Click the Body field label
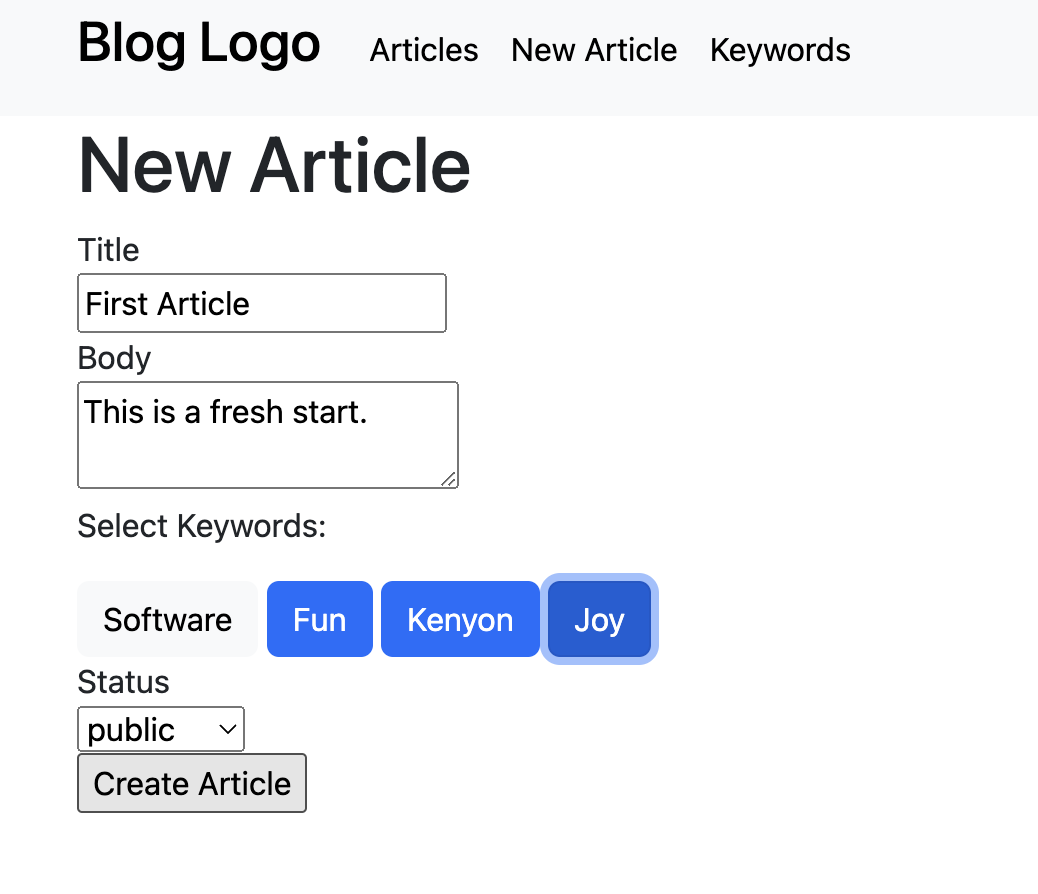The image size is (1038, 894). 114,358
